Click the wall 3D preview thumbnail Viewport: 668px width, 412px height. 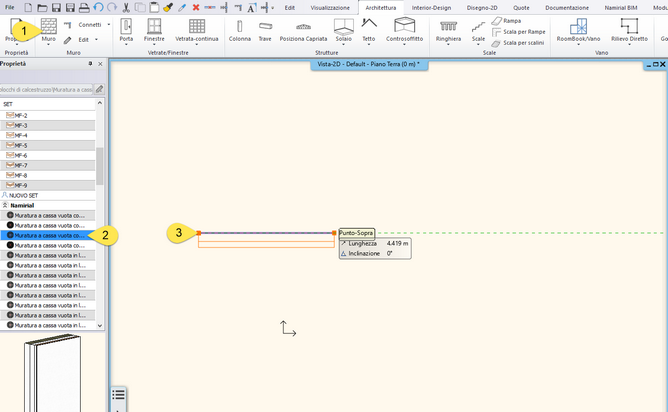point(52,373)
